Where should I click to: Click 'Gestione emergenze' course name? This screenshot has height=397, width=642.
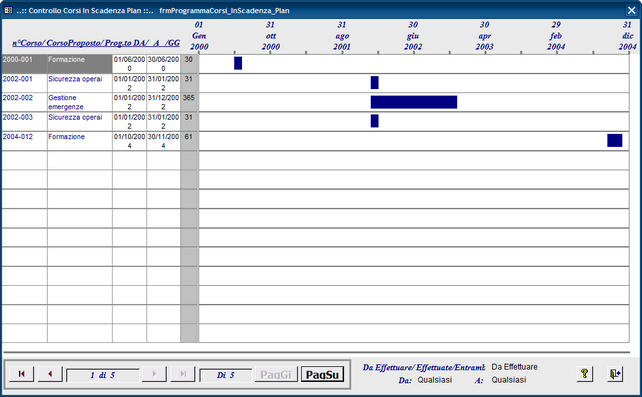[x=66, y=102]
